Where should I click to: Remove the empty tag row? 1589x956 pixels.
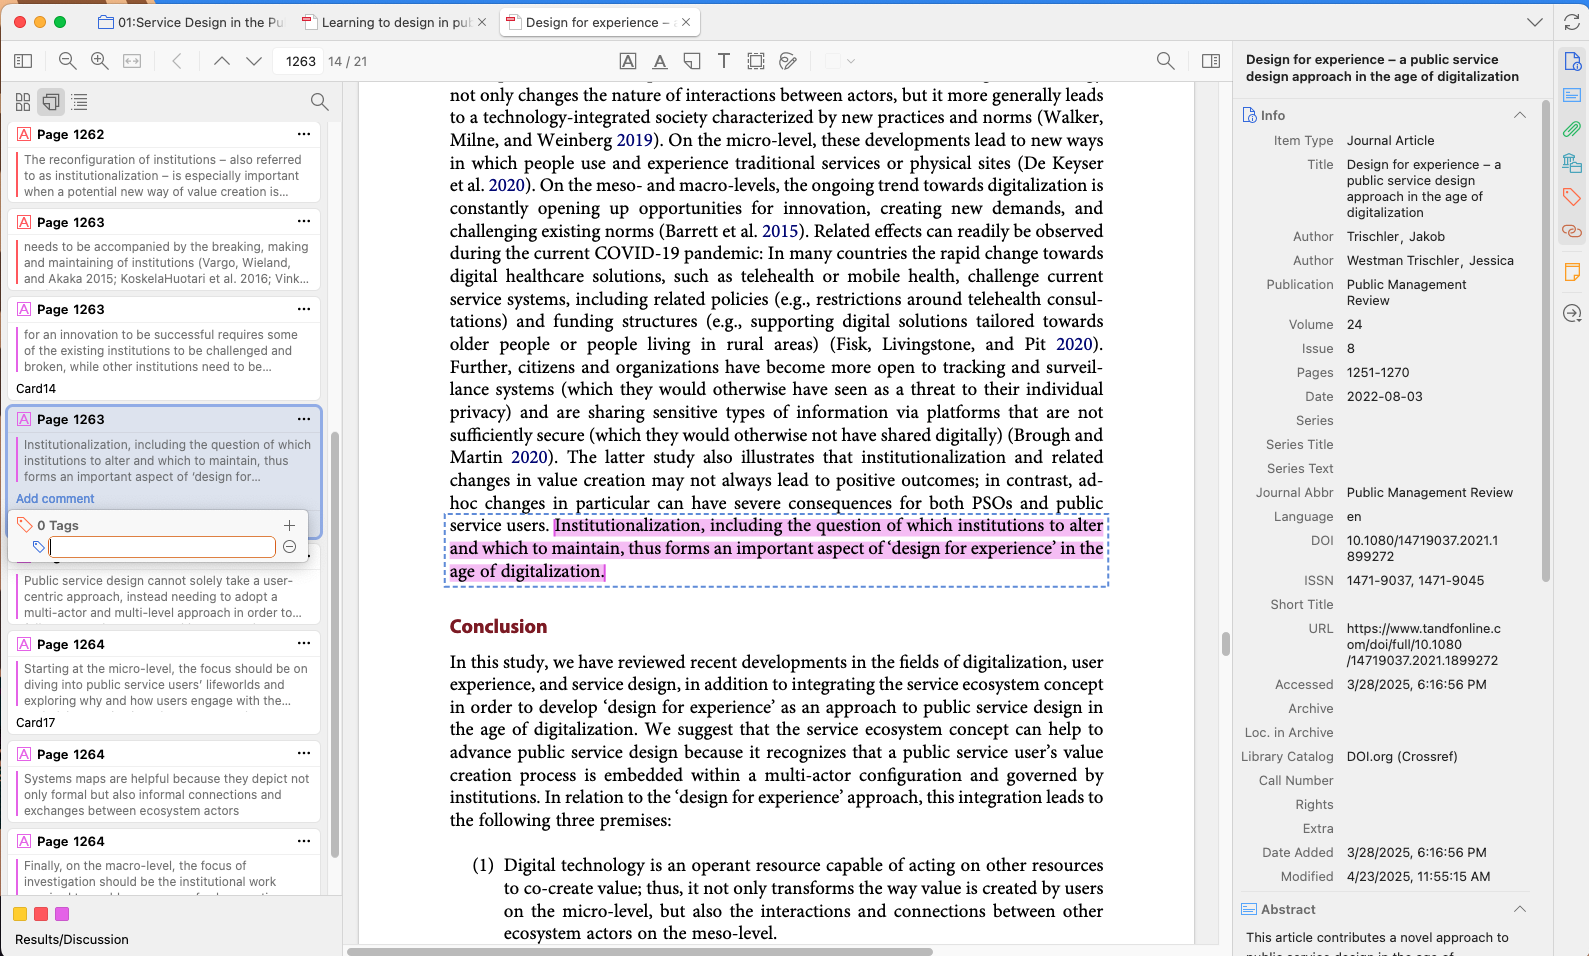(x=289, y=547)
